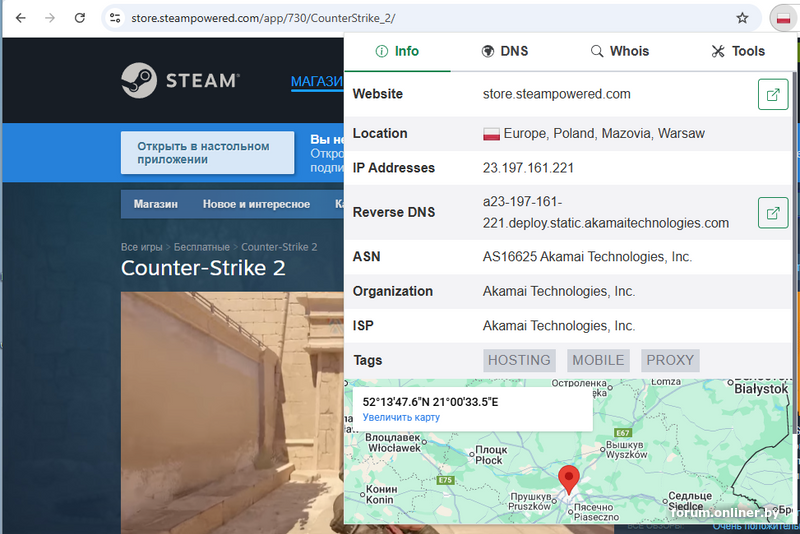
Task: Open the Все игры breadcrumb link
Action: pyautogui.click(x=141, y=247)
